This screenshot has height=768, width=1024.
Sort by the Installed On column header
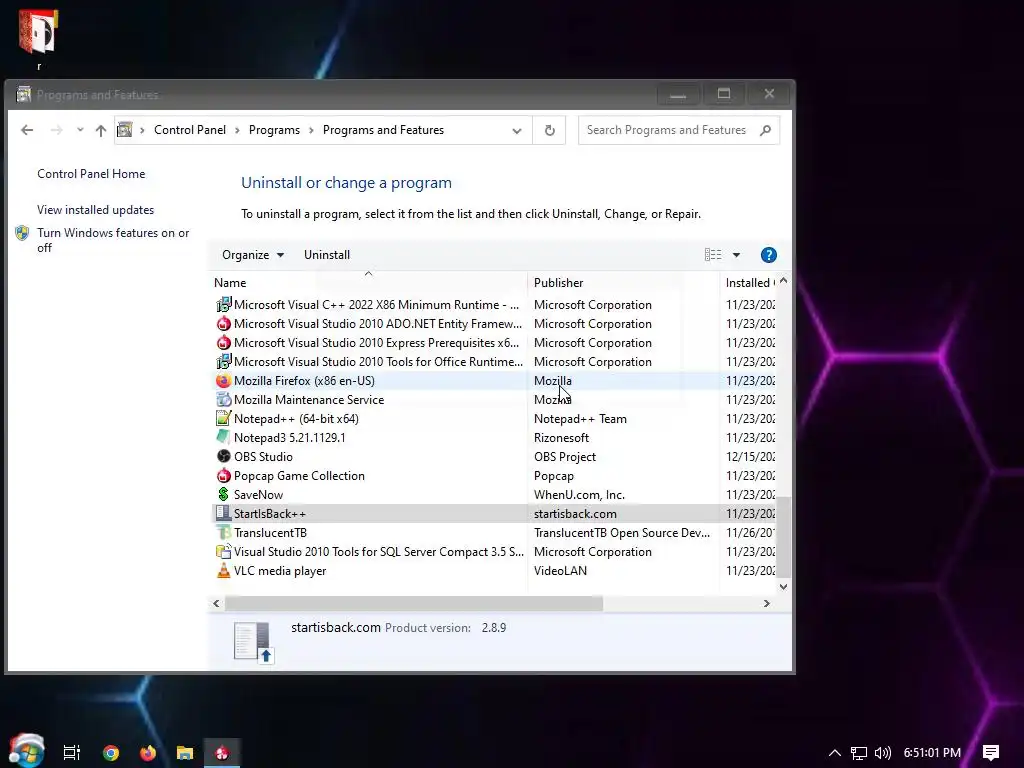[750, 283]
